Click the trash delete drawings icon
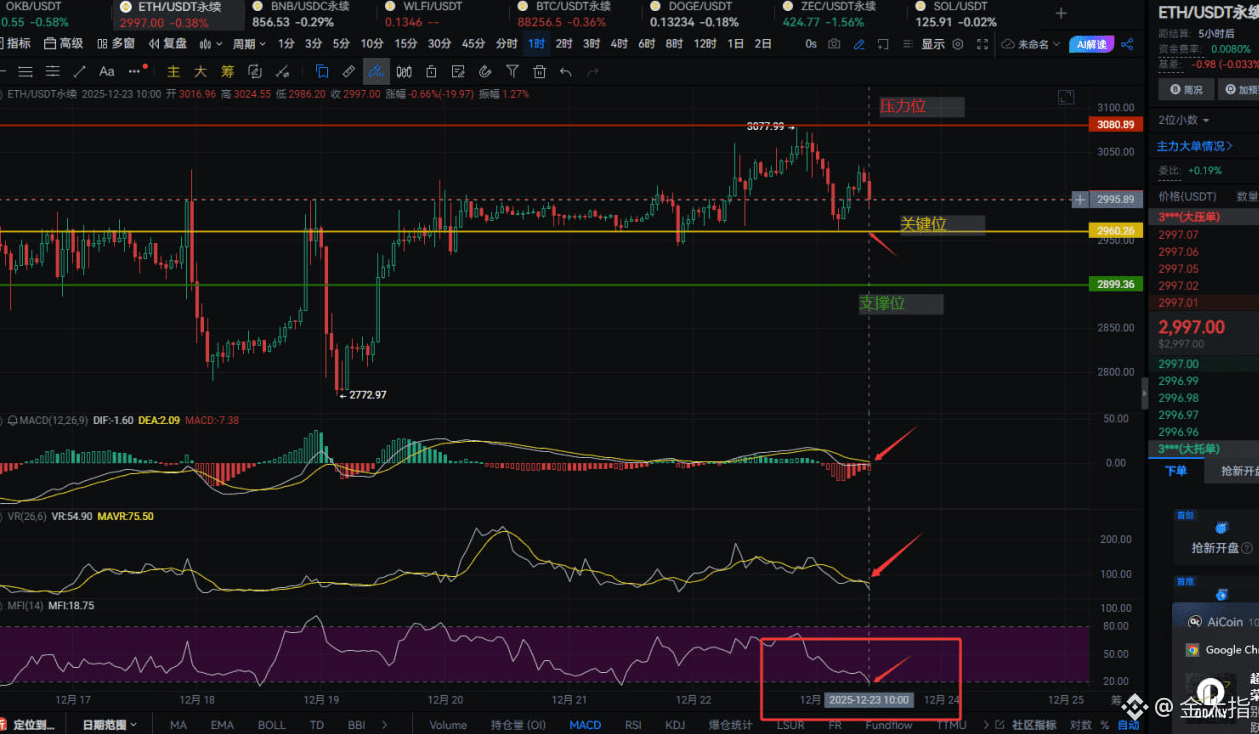This screenshot has height=734, width=1259. tap(539, 71)
